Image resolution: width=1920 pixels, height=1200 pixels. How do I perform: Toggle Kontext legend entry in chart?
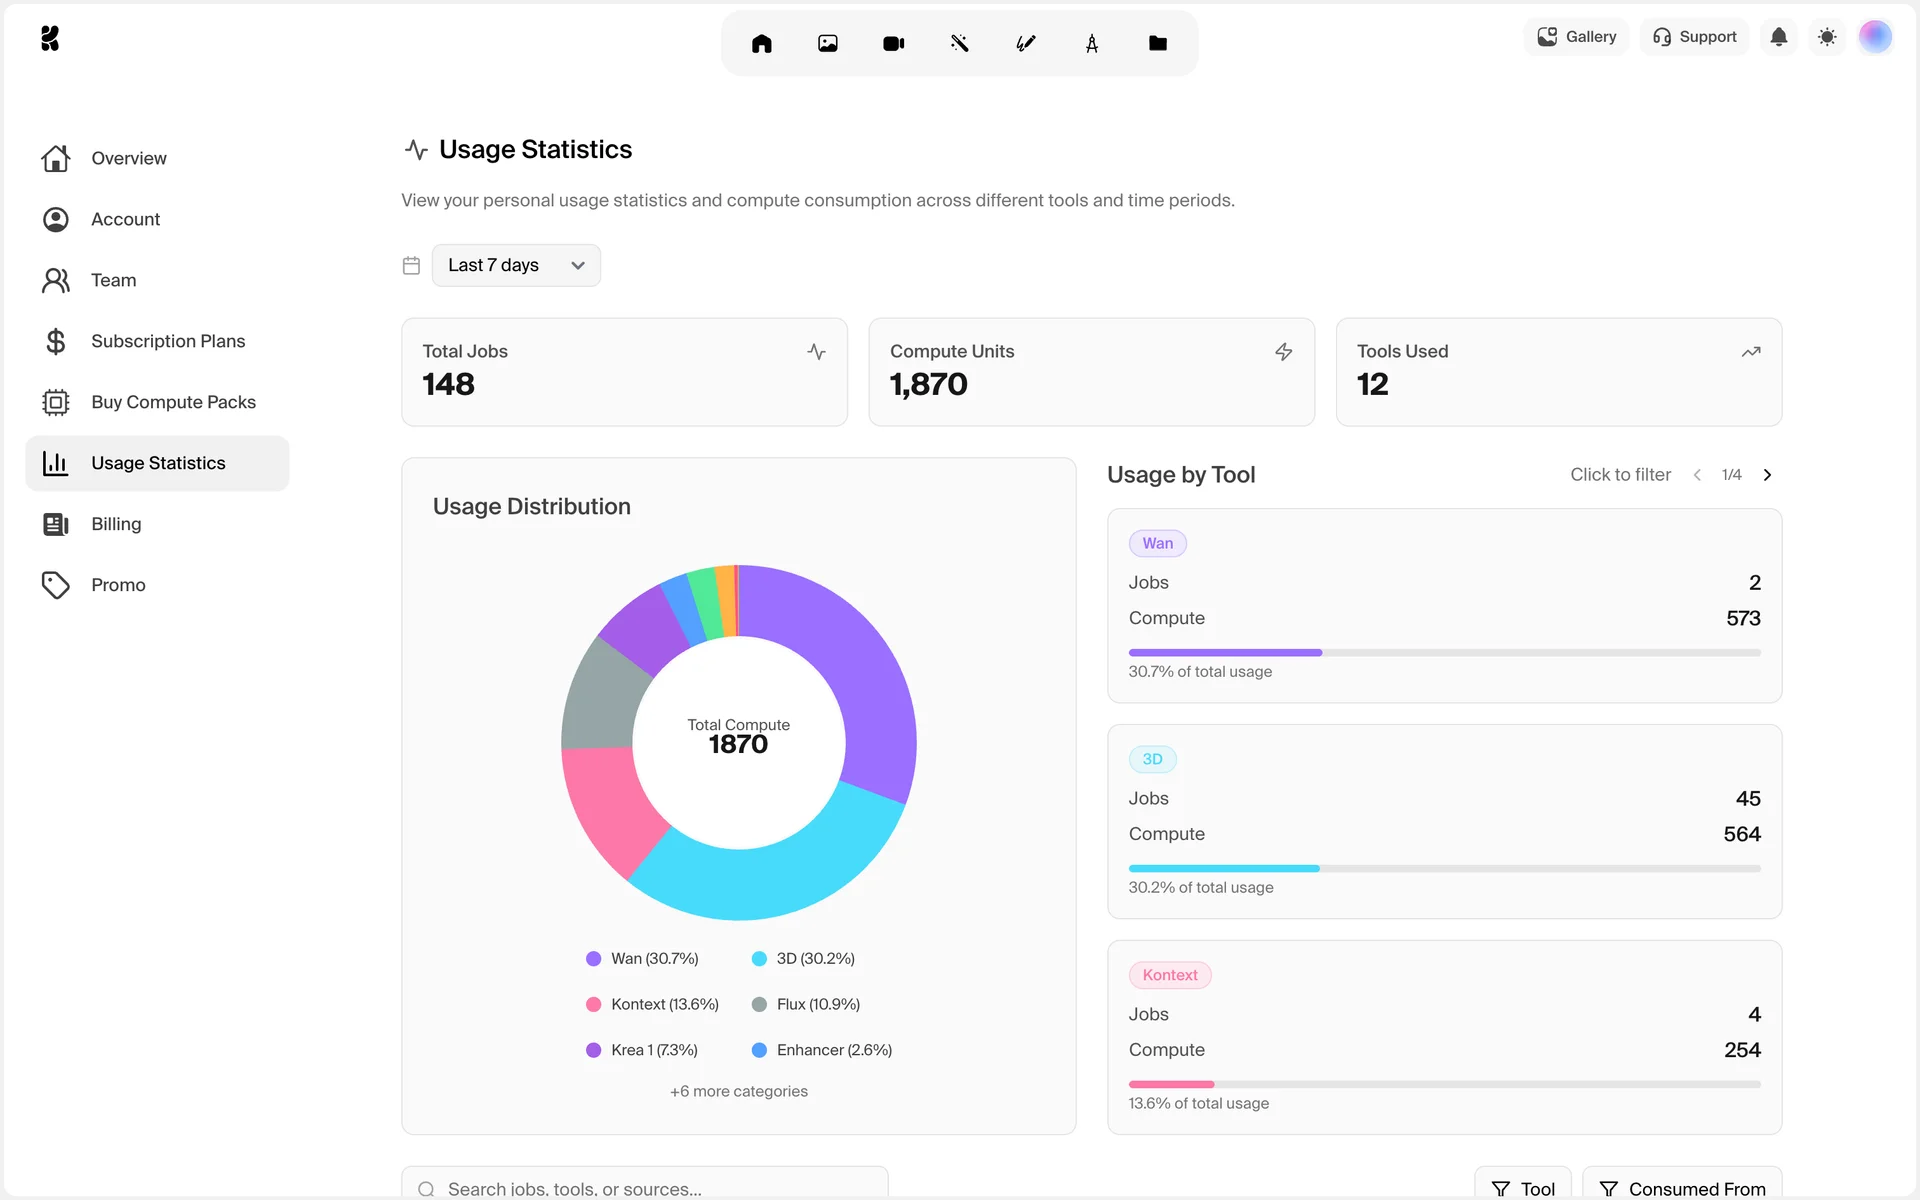click(x=652, y=1004)
